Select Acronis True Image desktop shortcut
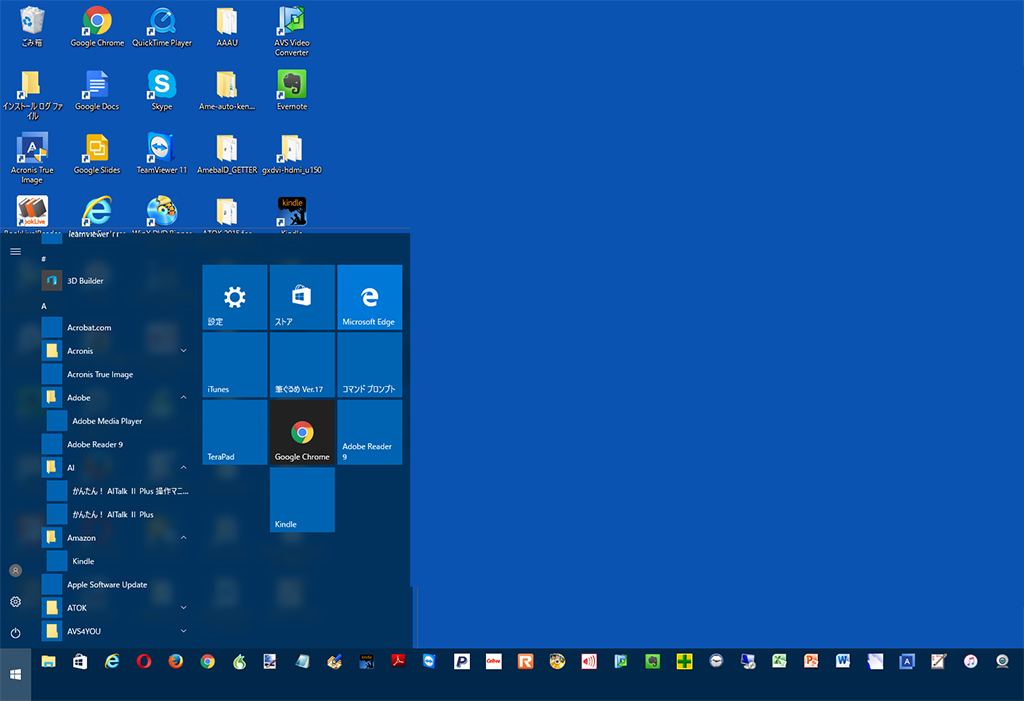This screenshot has height=701, width=1024. coord(32,158)
